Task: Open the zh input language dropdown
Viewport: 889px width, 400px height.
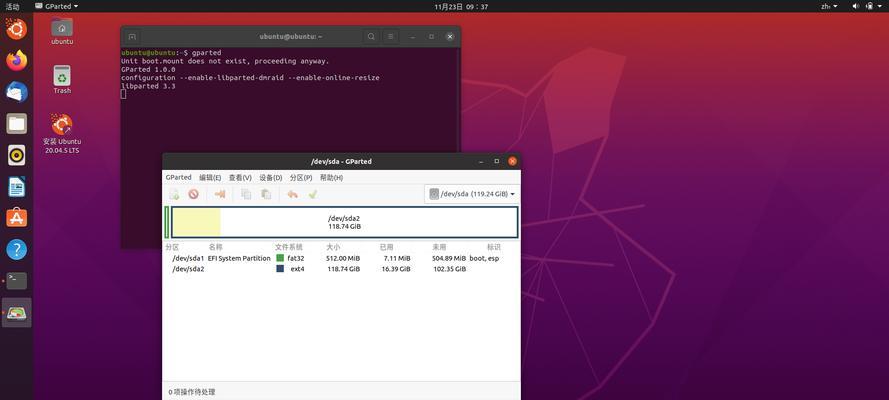Action: click(x=830, y=6)
